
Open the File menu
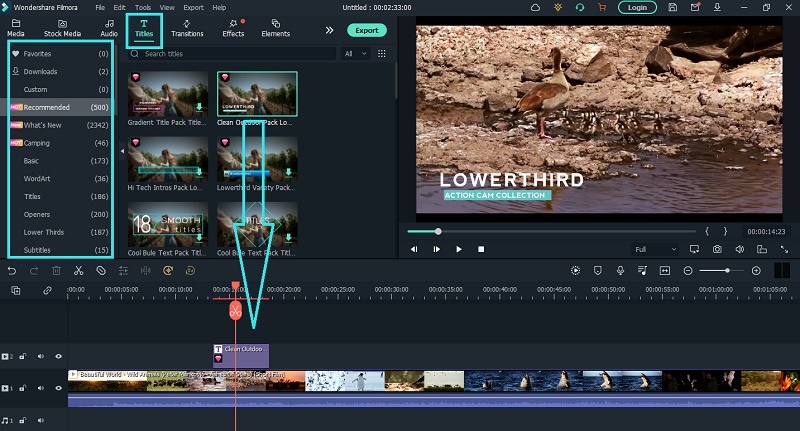(100, 7)
